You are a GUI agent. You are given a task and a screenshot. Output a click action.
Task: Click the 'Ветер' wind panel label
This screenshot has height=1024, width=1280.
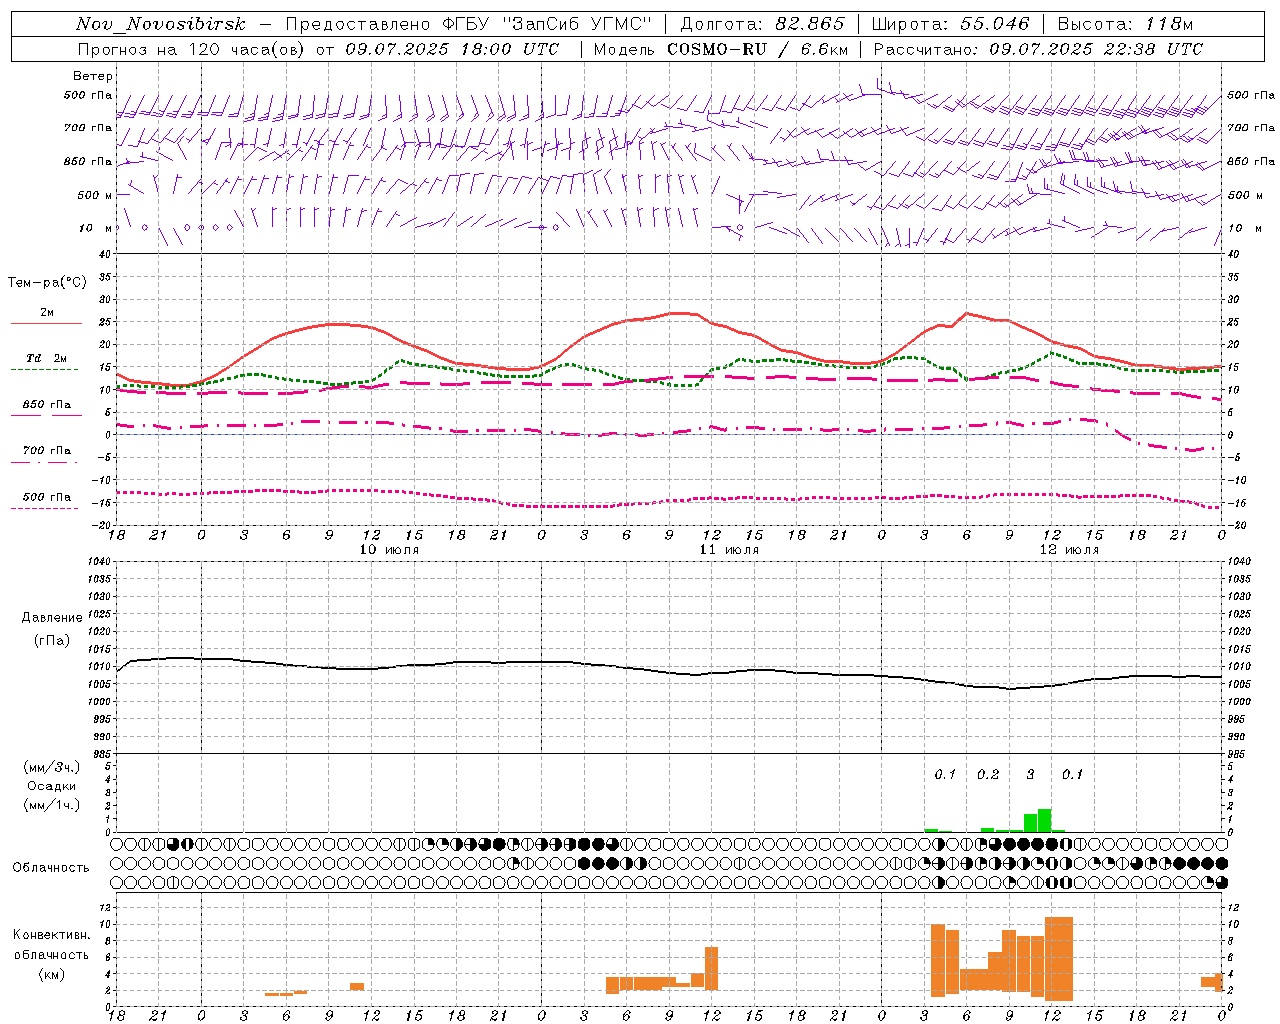(x=93, y=76)
